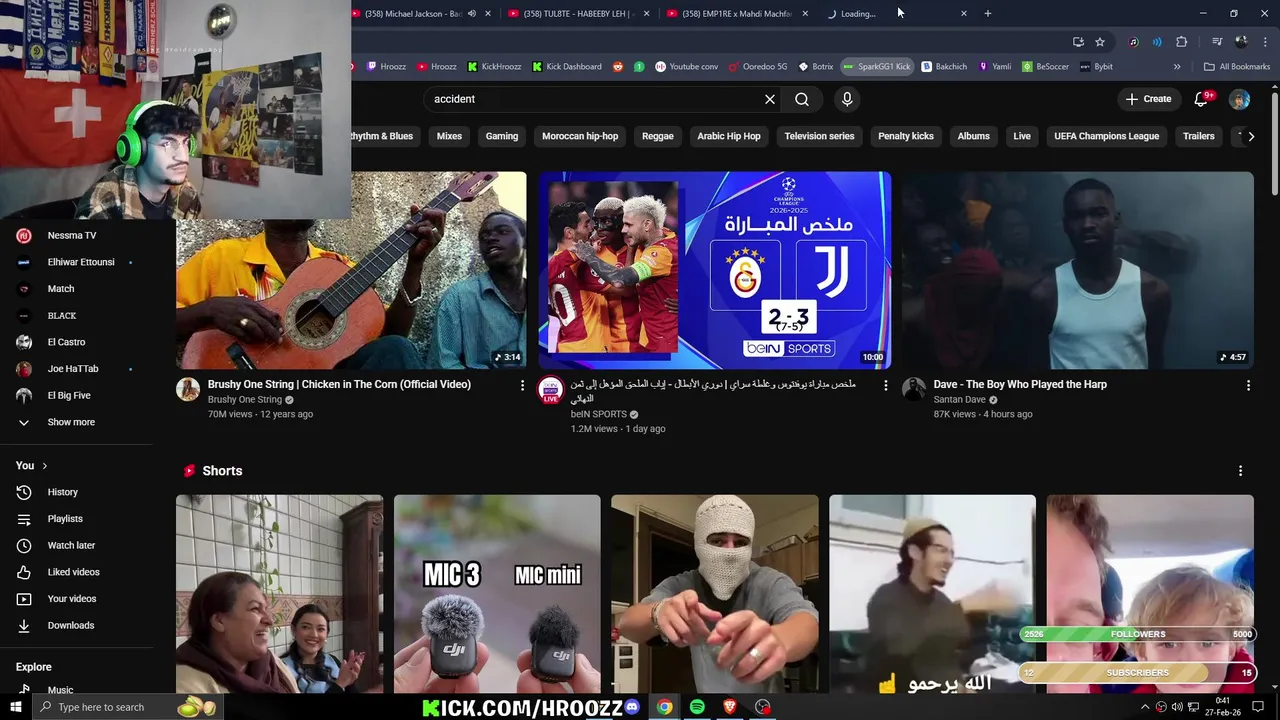The width and height of the screenshot is (1280, 720).
Task: Open Chrome media controls icon
Action: [1217, 42]
